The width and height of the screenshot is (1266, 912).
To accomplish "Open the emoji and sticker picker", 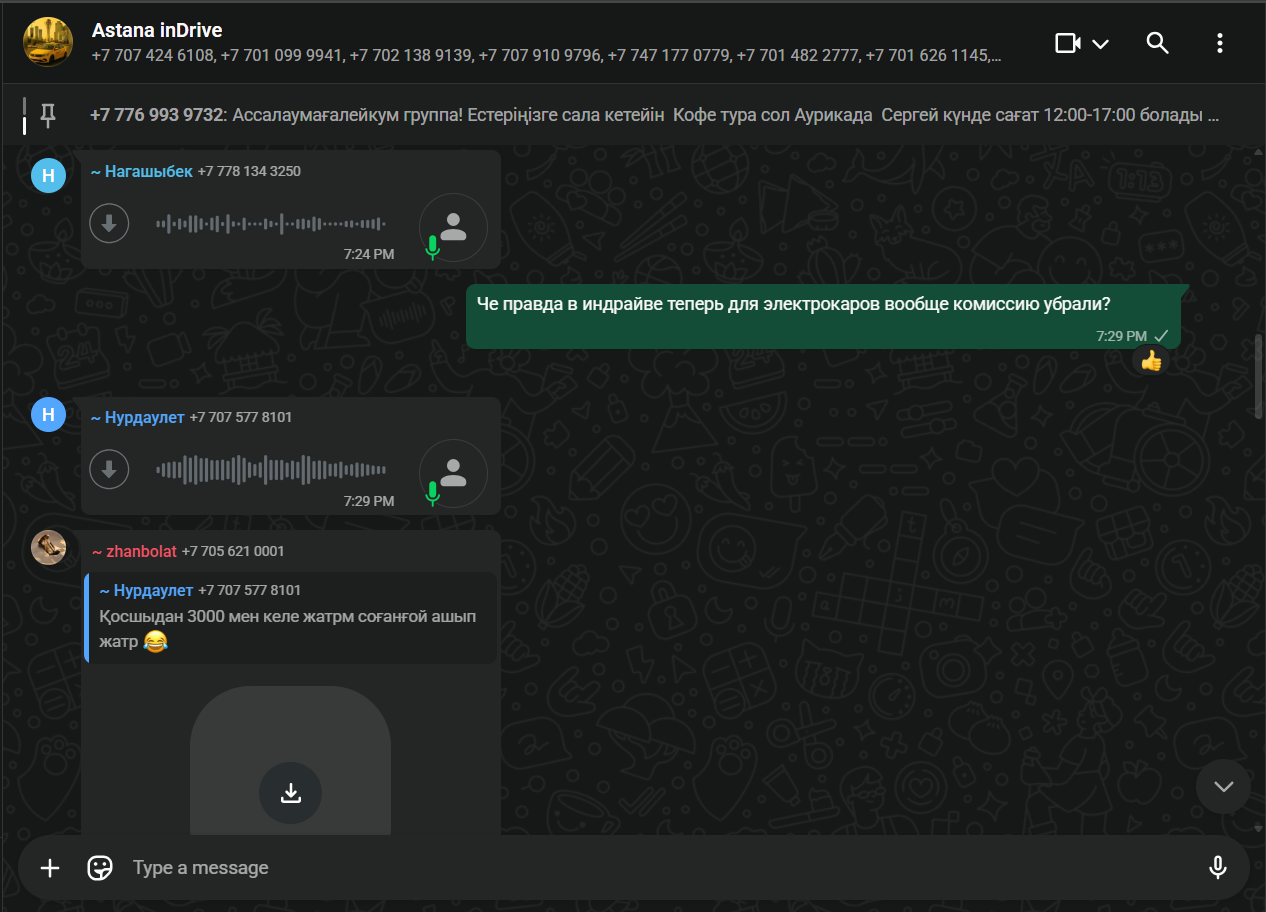I will (100, 867).
